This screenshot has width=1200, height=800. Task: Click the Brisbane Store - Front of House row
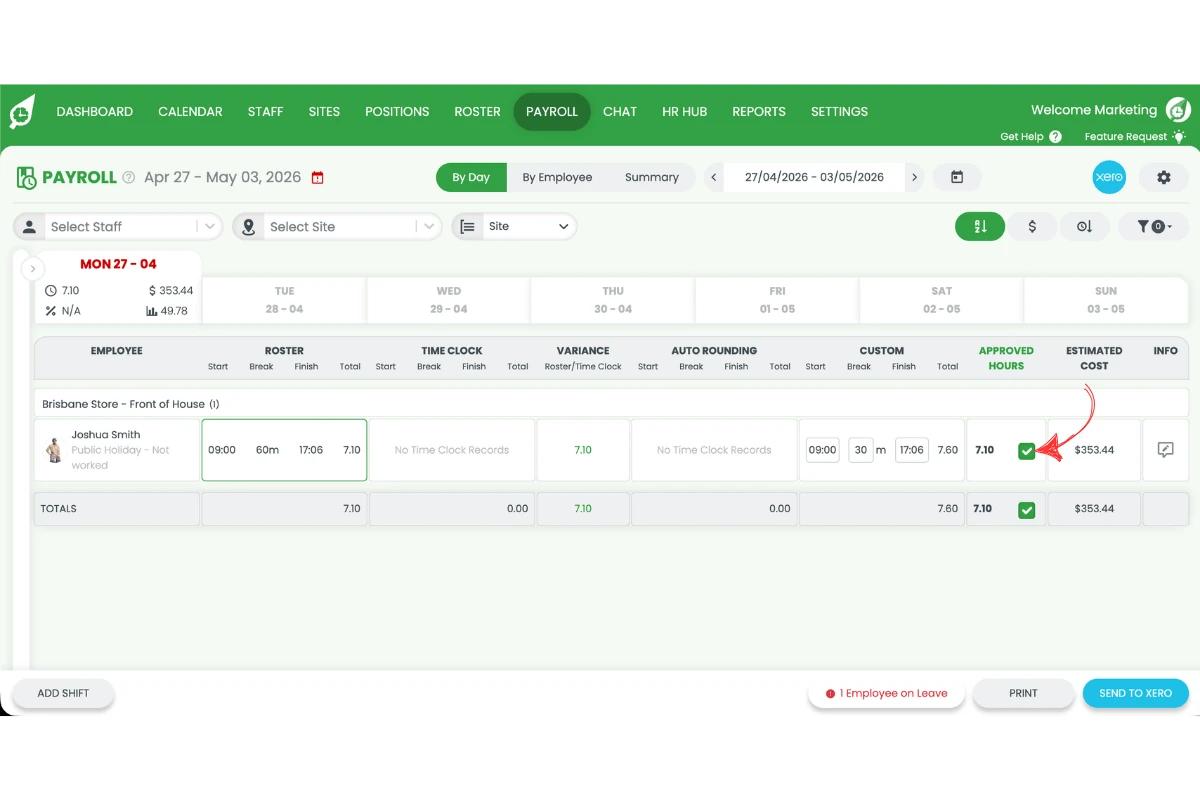pyautogui.click(x=611, y=404)
